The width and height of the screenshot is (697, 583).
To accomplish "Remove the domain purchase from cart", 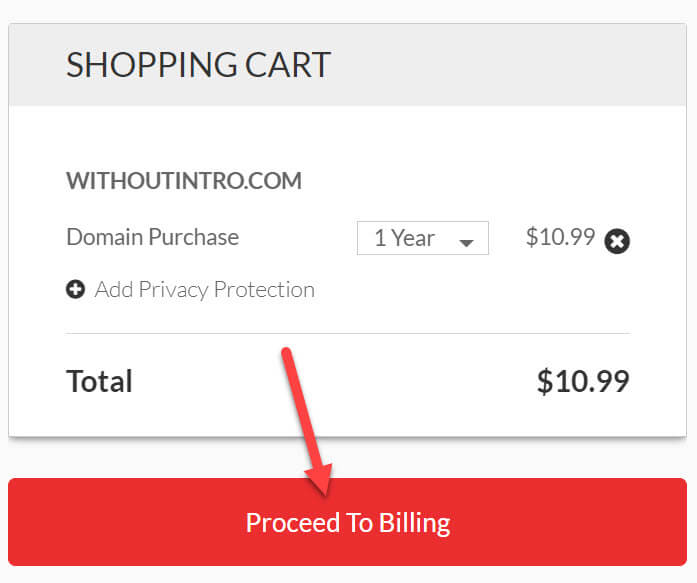I will (x=617, y=241).
